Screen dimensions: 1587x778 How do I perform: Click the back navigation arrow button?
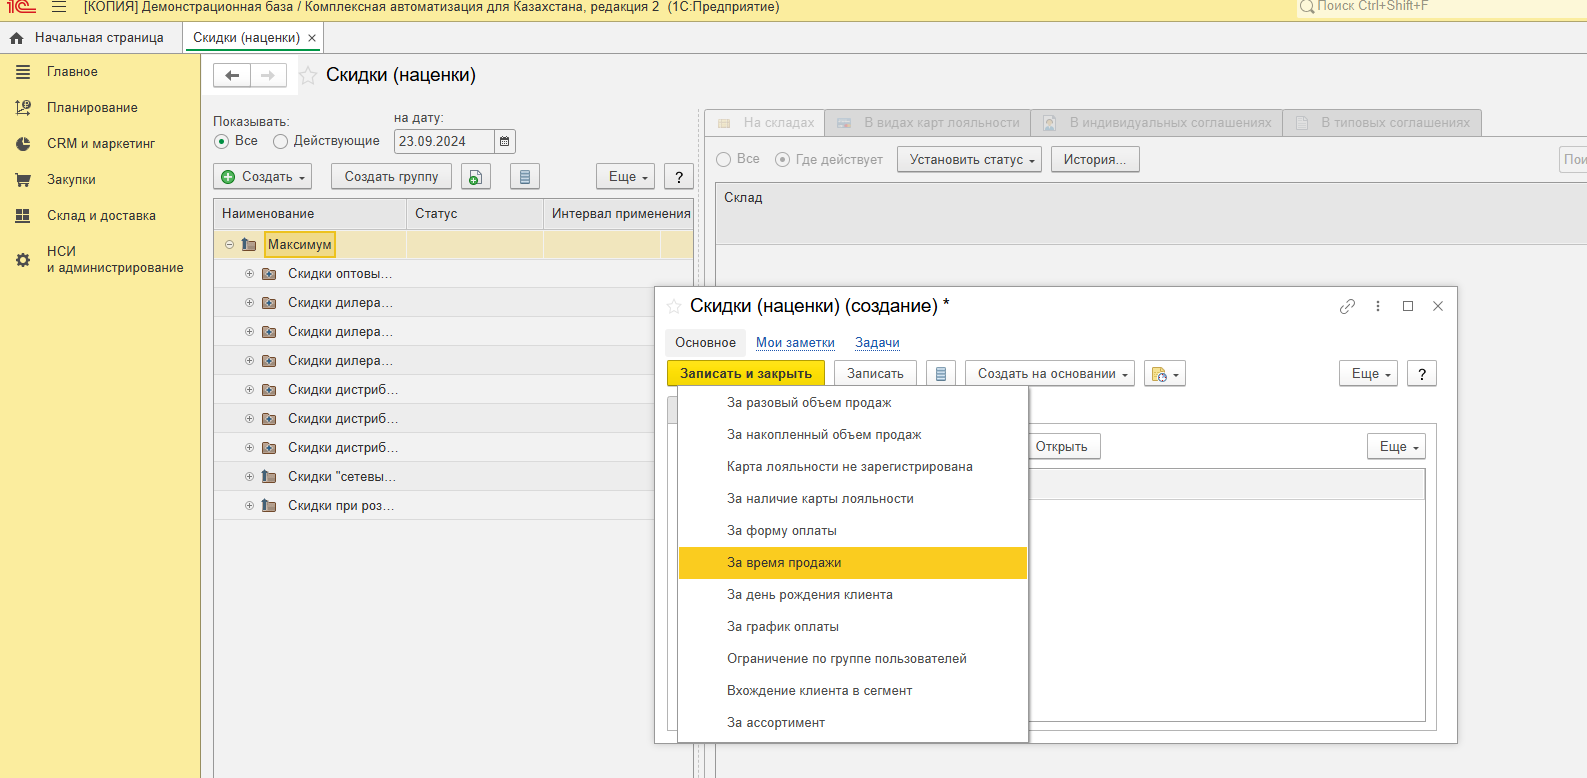[232, 75]
